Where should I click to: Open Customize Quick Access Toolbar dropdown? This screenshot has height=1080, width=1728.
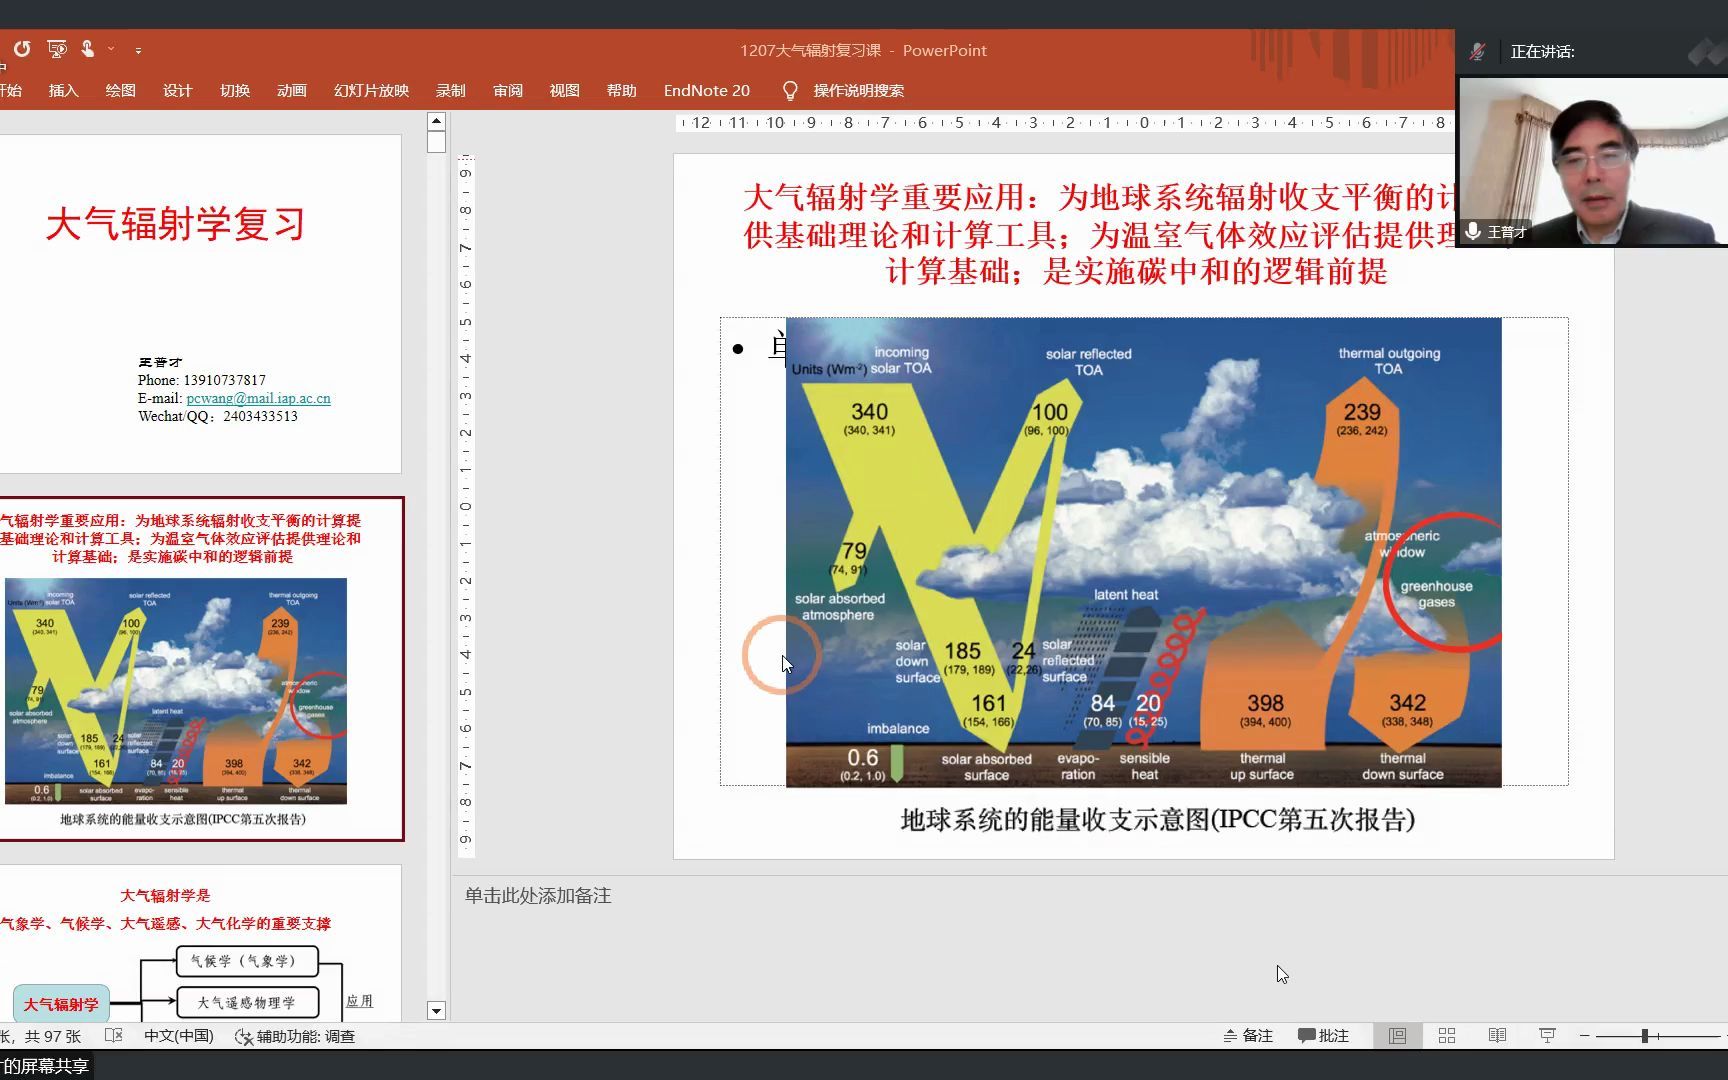click(138, 49)
